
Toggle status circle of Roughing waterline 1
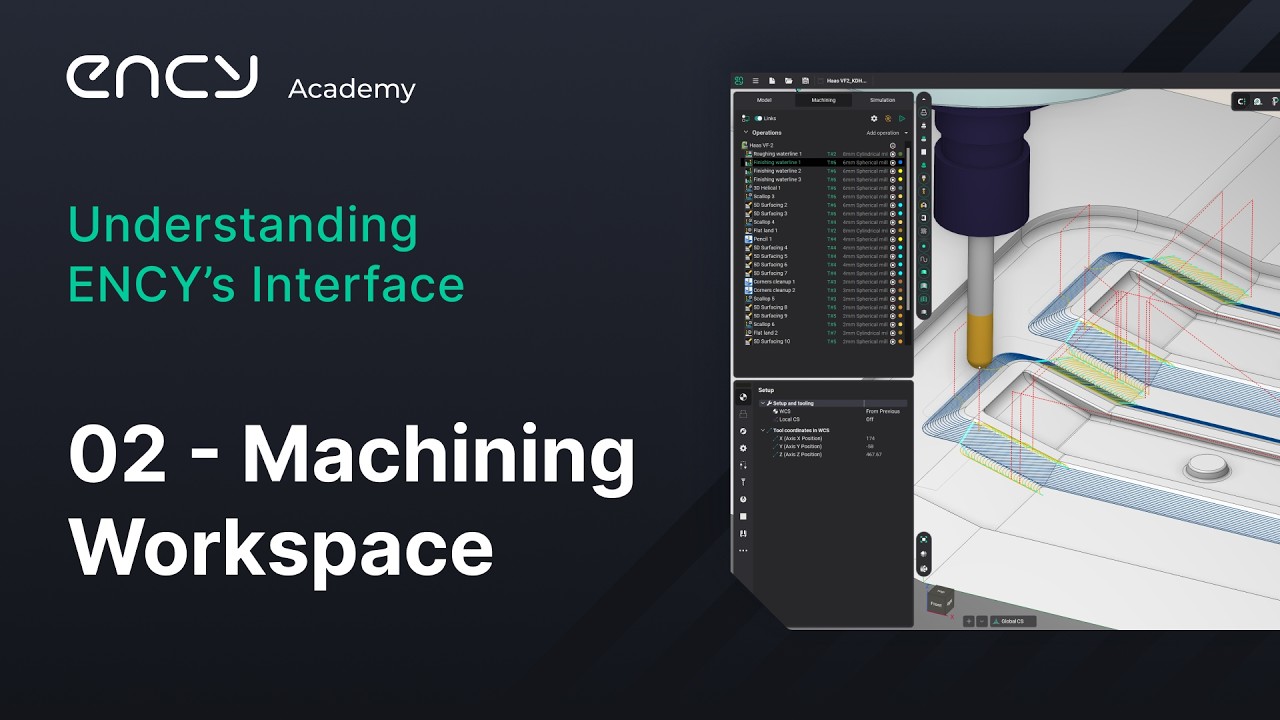893,154
